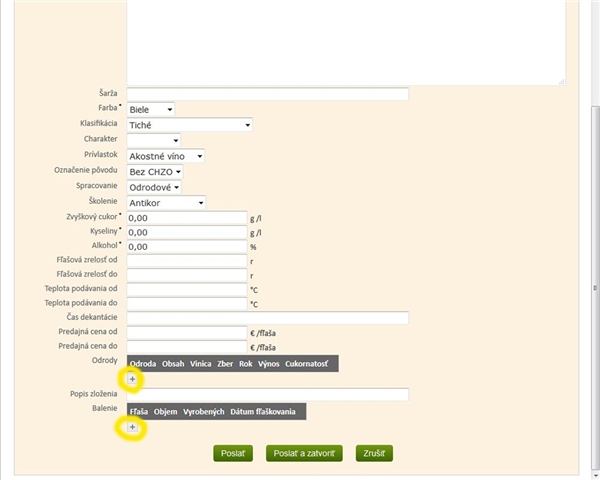Add a new row under Odrody table
The image size is (600, 480).
point(132,379)
